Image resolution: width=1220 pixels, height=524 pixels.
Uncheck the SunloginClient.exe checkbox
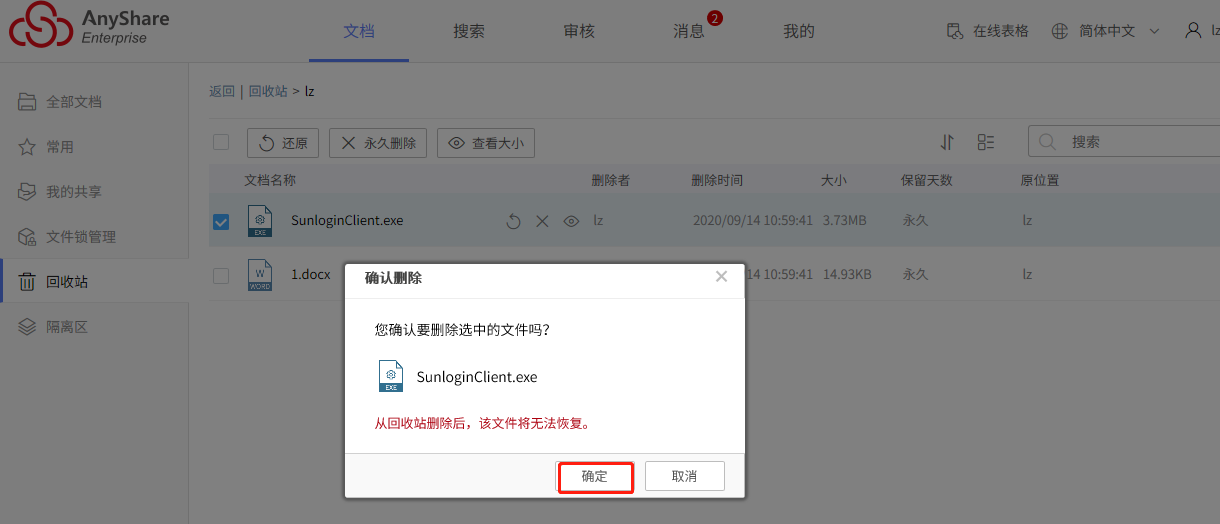(221, 221)
